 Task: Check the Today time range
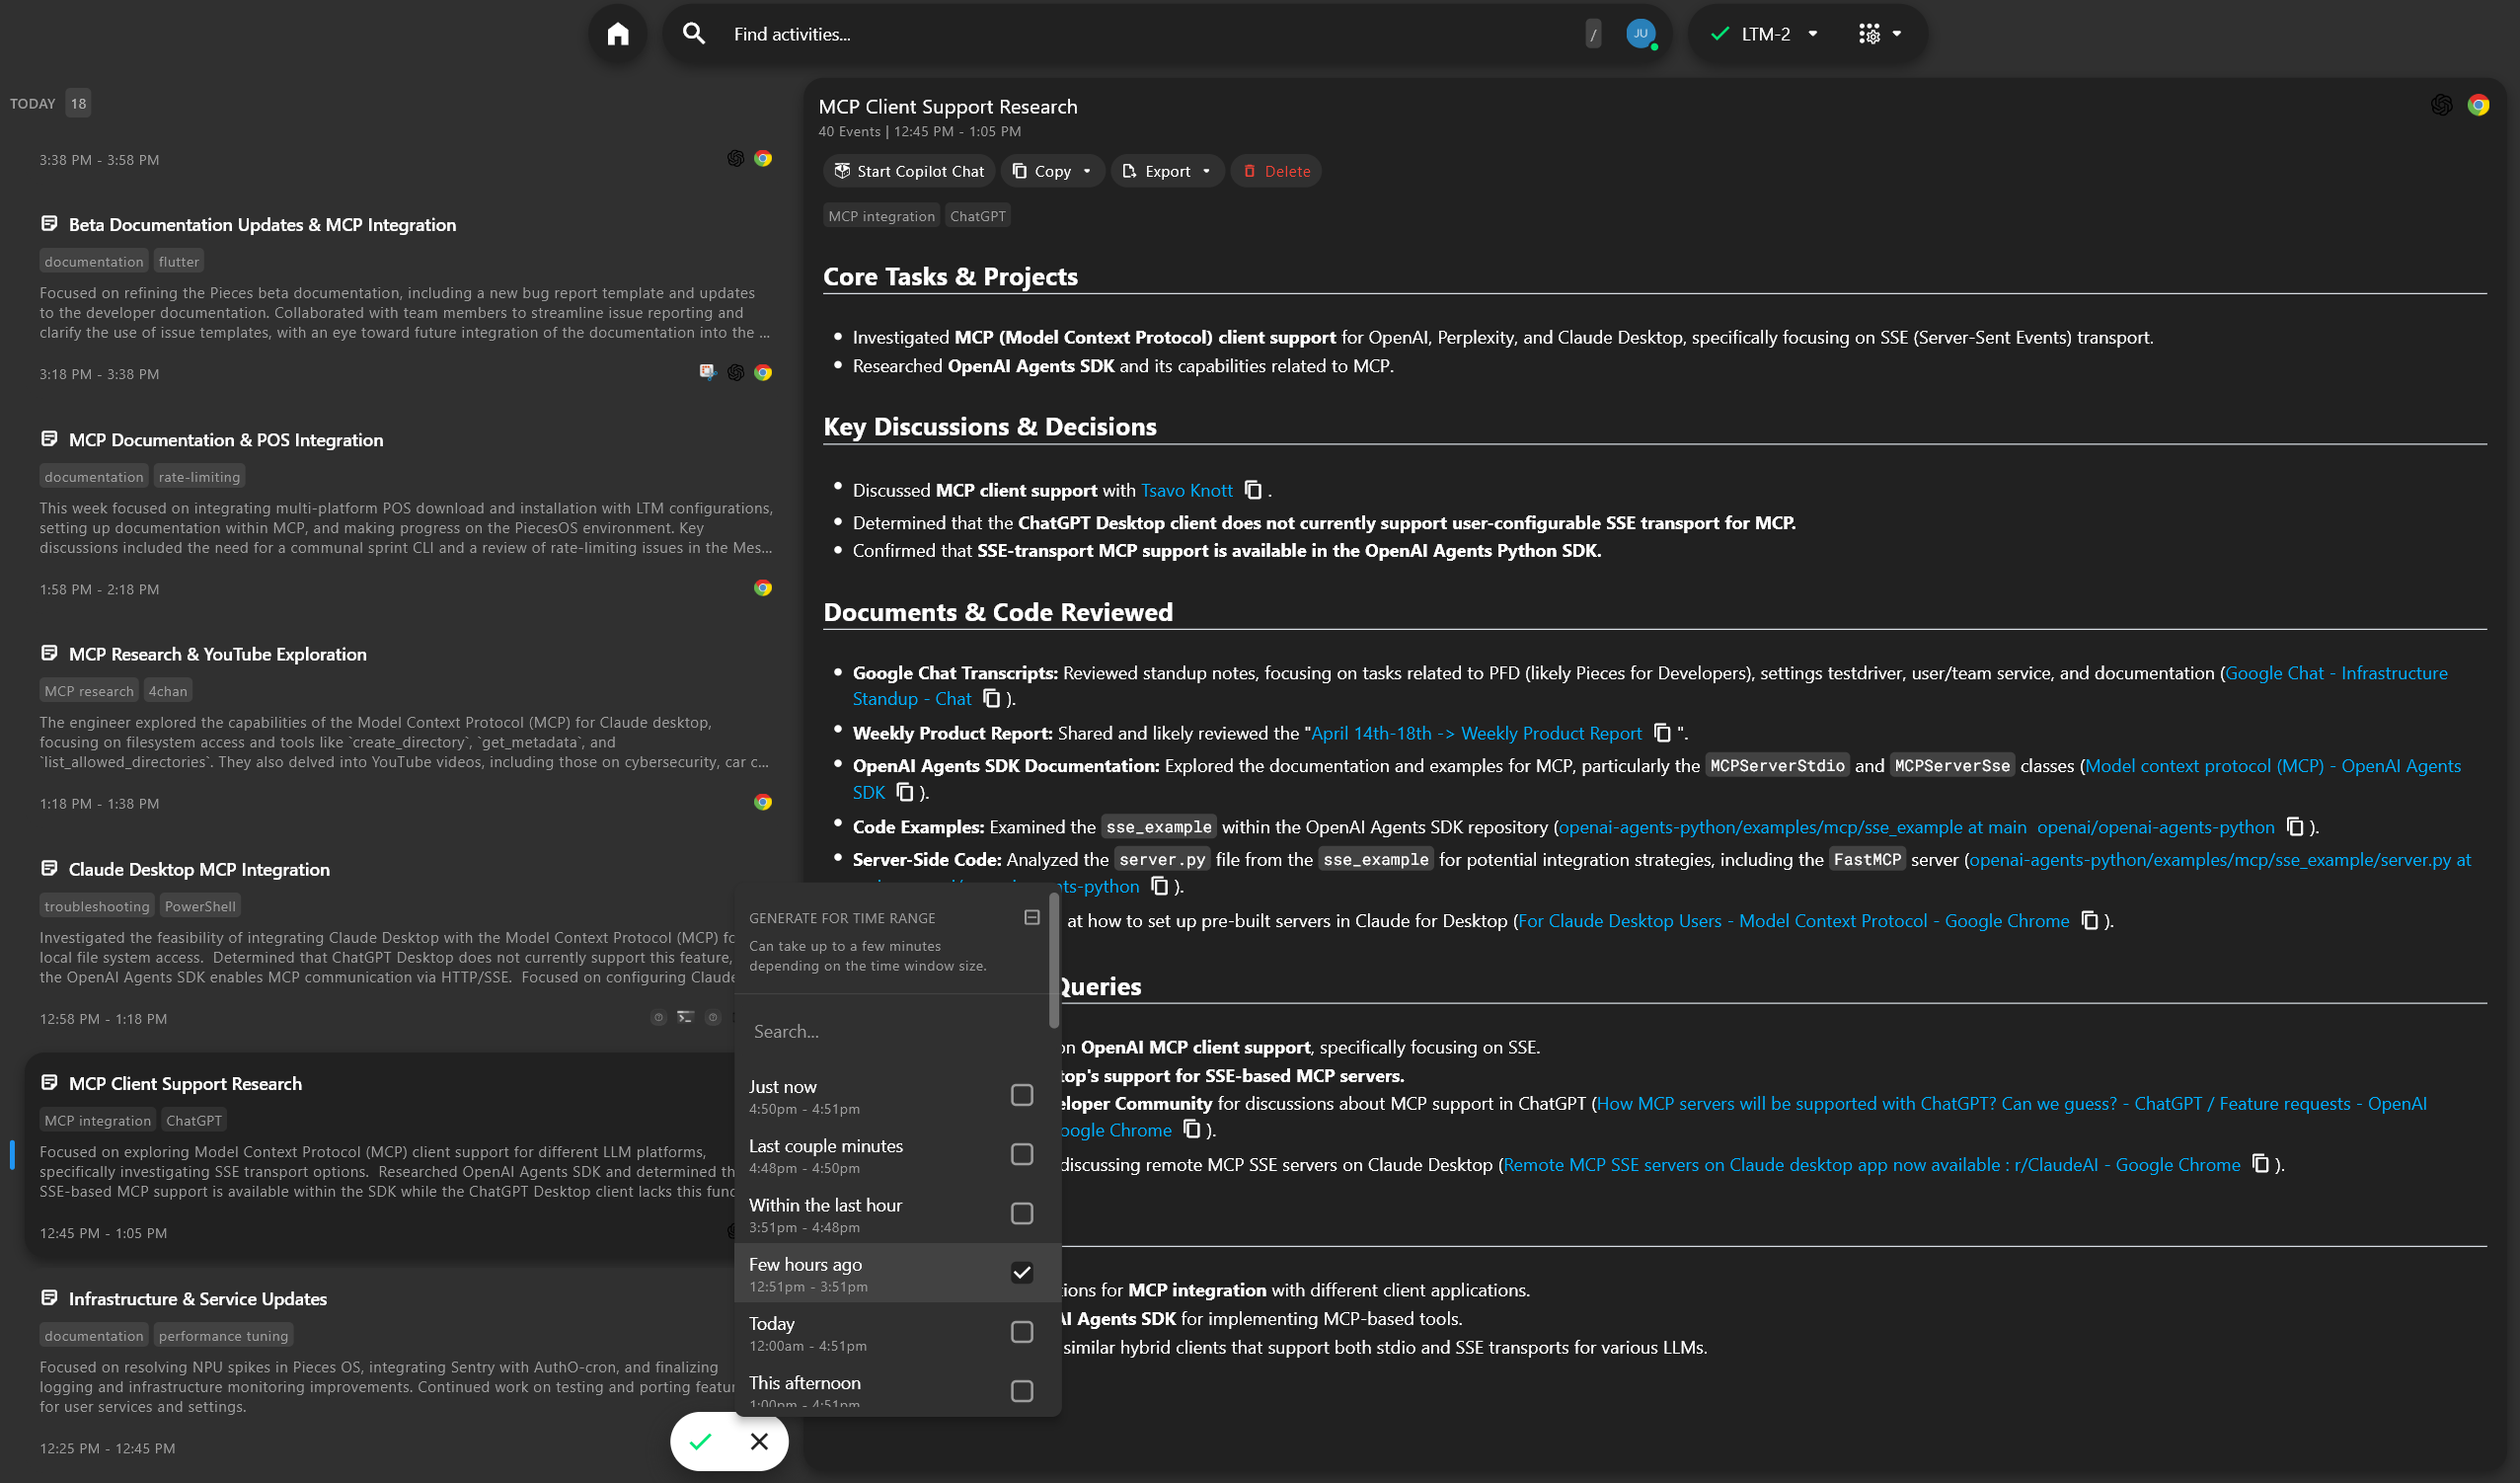click(1021, 1332)
